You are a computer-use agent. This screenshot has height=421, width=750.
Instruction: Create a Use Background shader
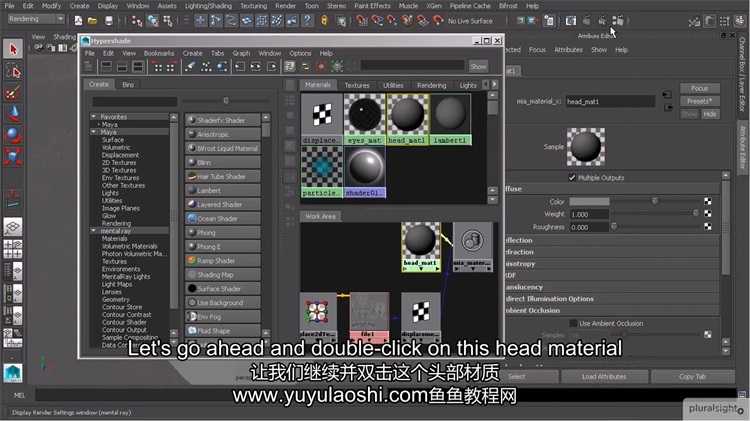(x=223, y=302)
